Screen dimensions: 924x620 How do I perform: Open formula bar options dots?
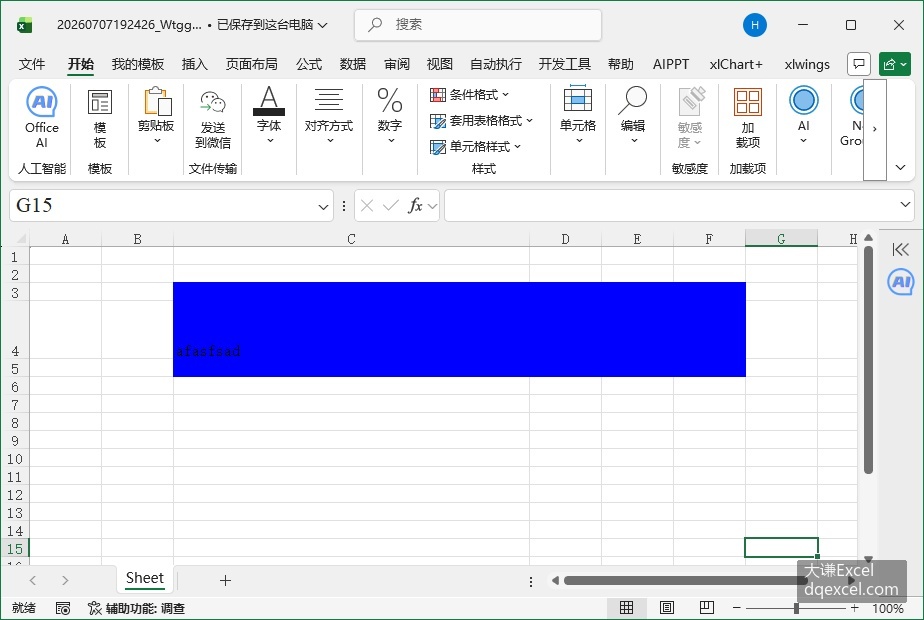point(344,206)
